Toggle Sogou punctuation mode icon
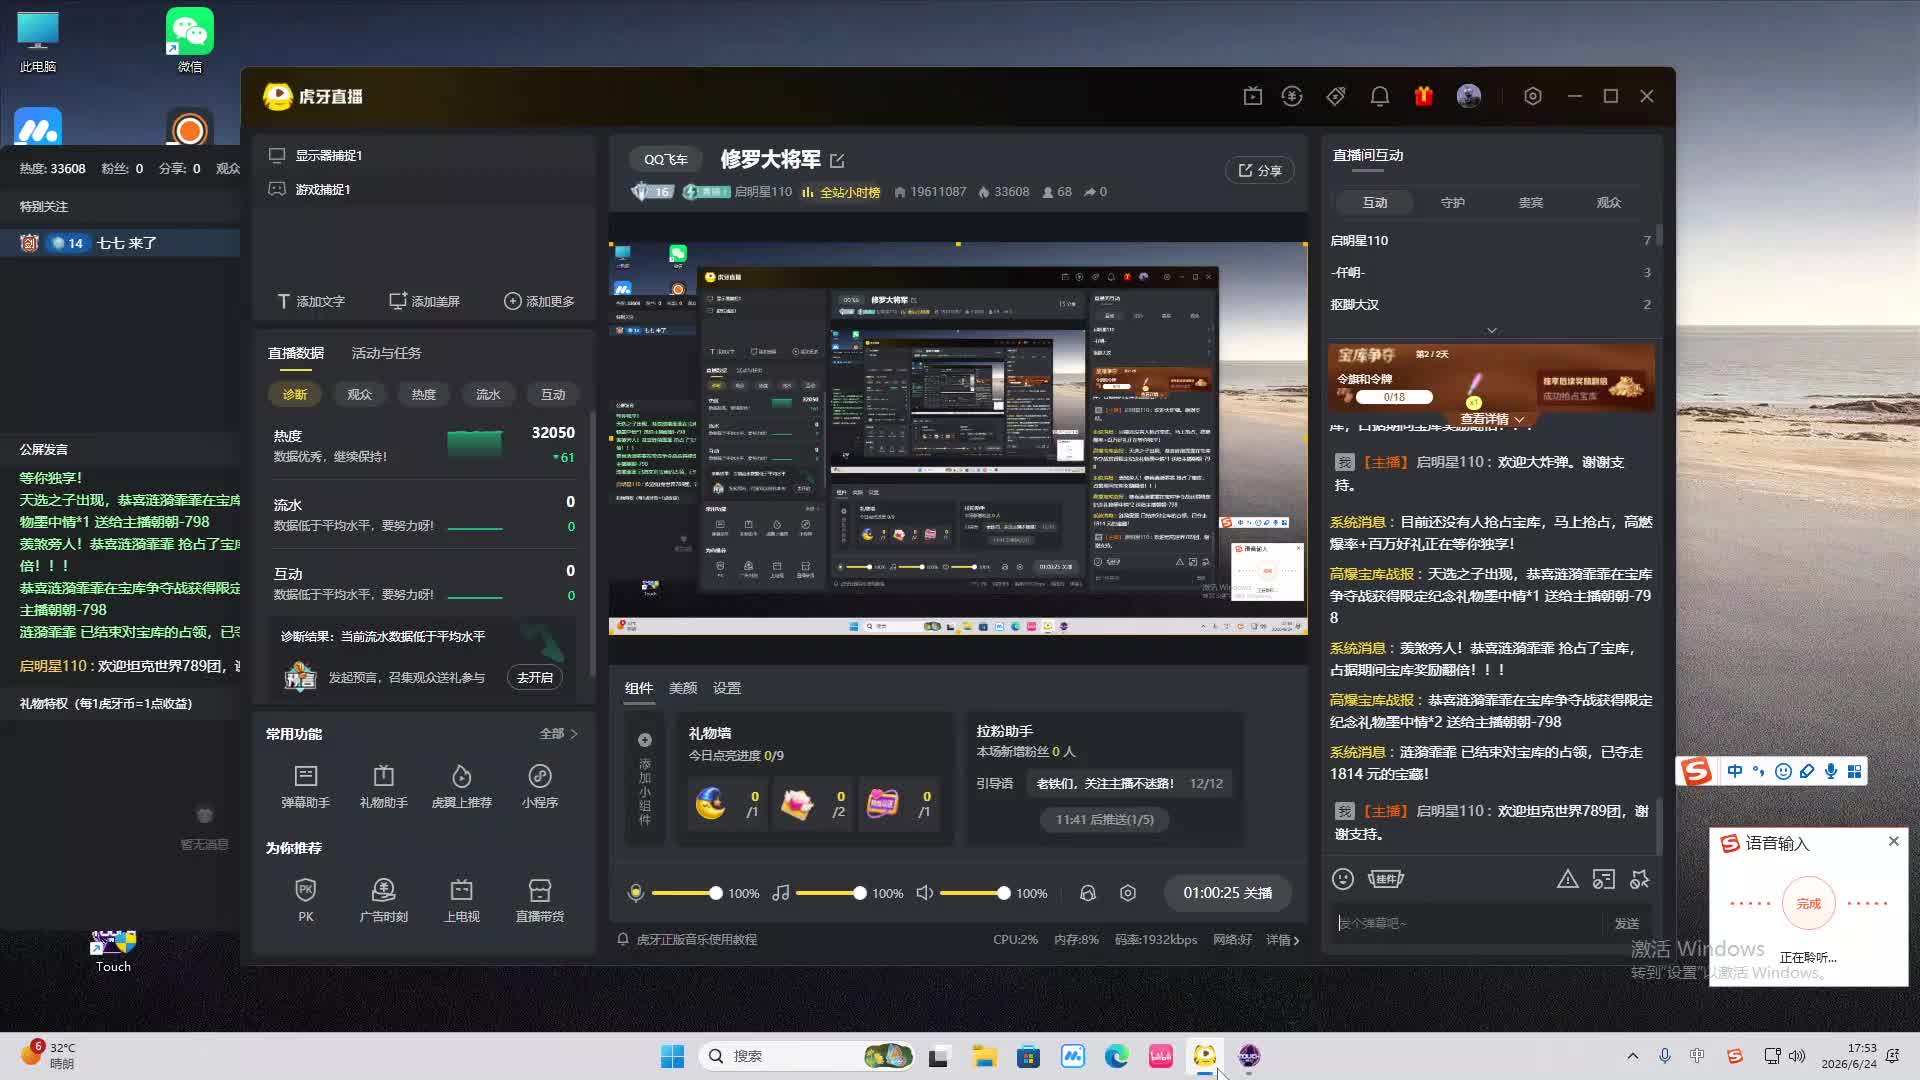 tap(1759, 771)
